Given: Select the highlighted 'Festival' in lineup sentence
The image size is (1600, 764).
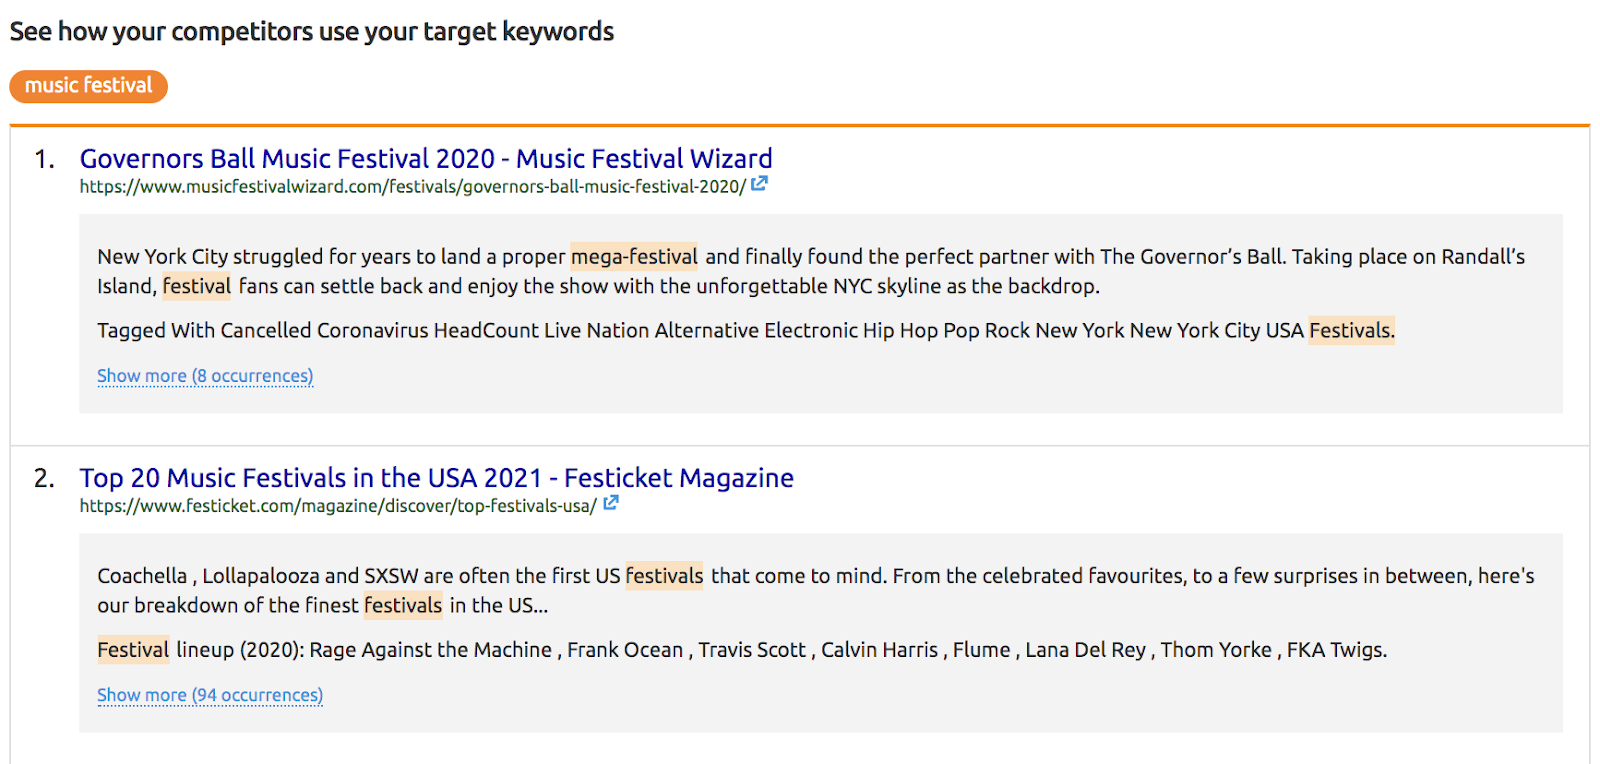Looking at the screenshot, I should tap(132, 649).
